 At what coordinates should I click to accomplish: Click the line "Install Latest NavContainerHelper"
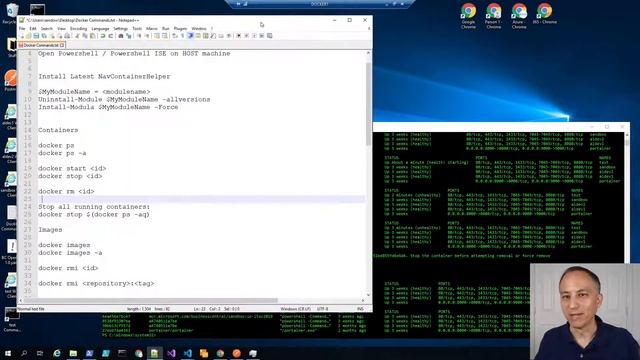point(104,76)
